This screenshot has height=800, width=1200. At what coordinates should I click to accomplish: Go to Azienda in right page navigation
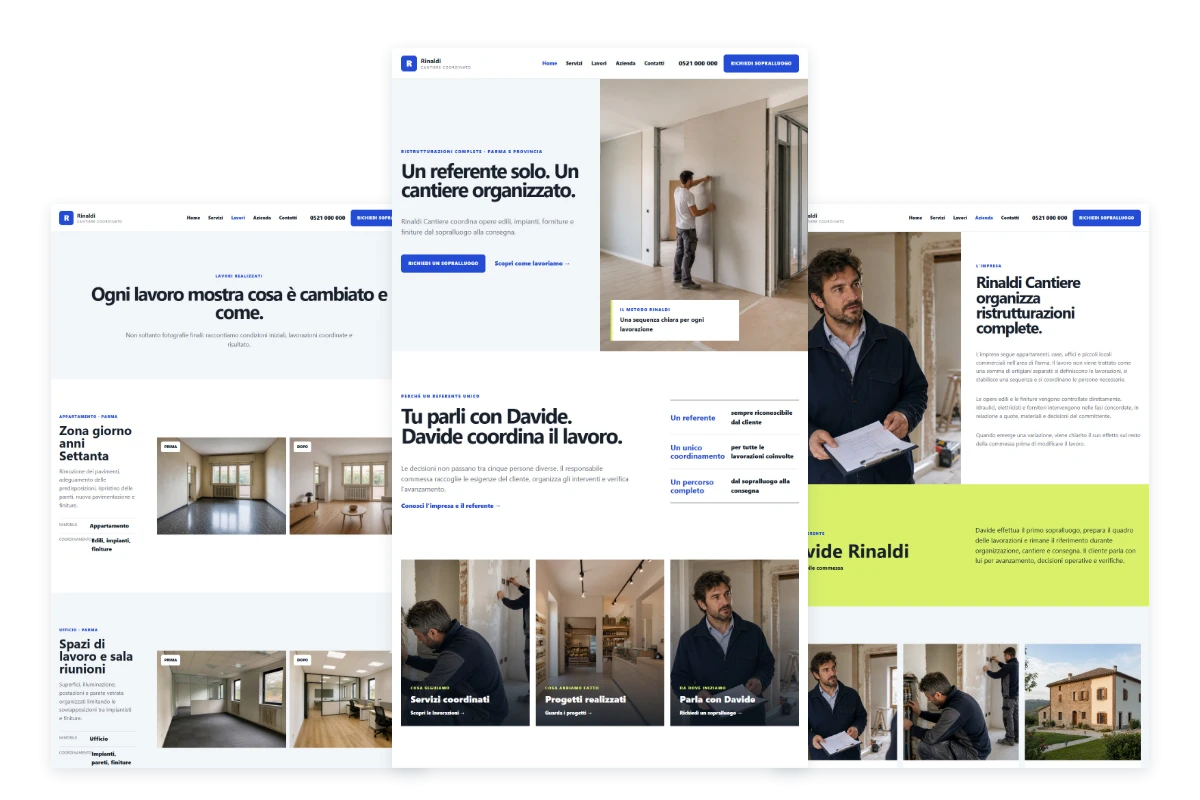tap(984, 217)
